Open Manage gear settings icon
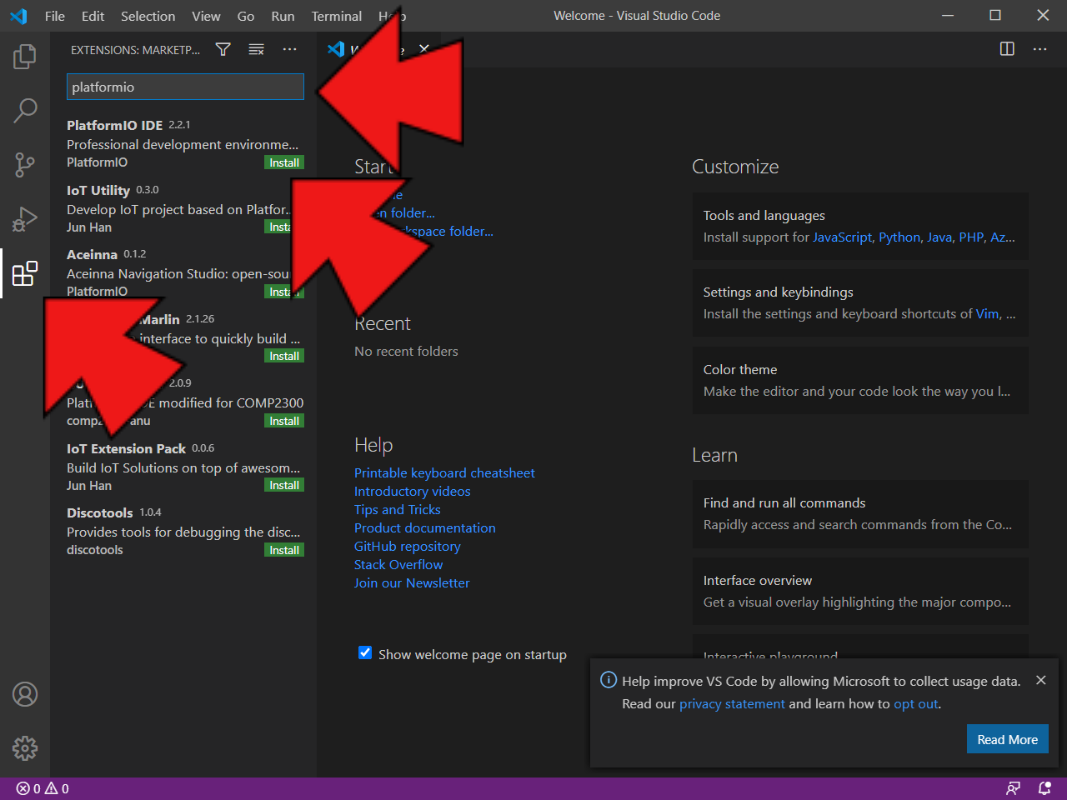 coord(25,748)
